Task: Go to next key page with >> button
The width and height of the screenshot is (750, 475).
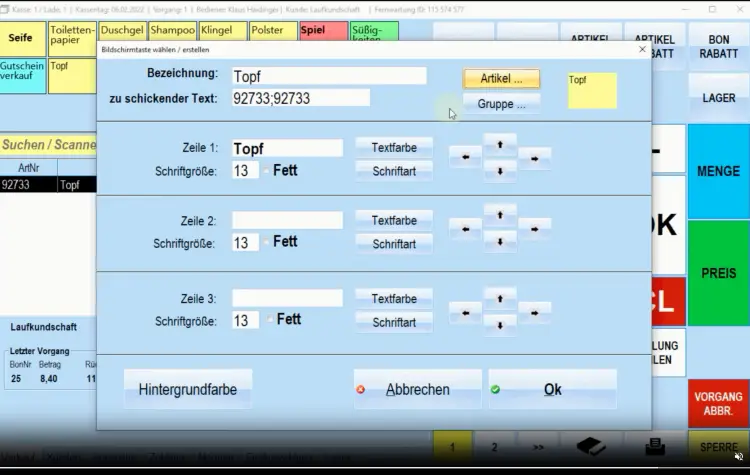Action: (x=538, y=447)
